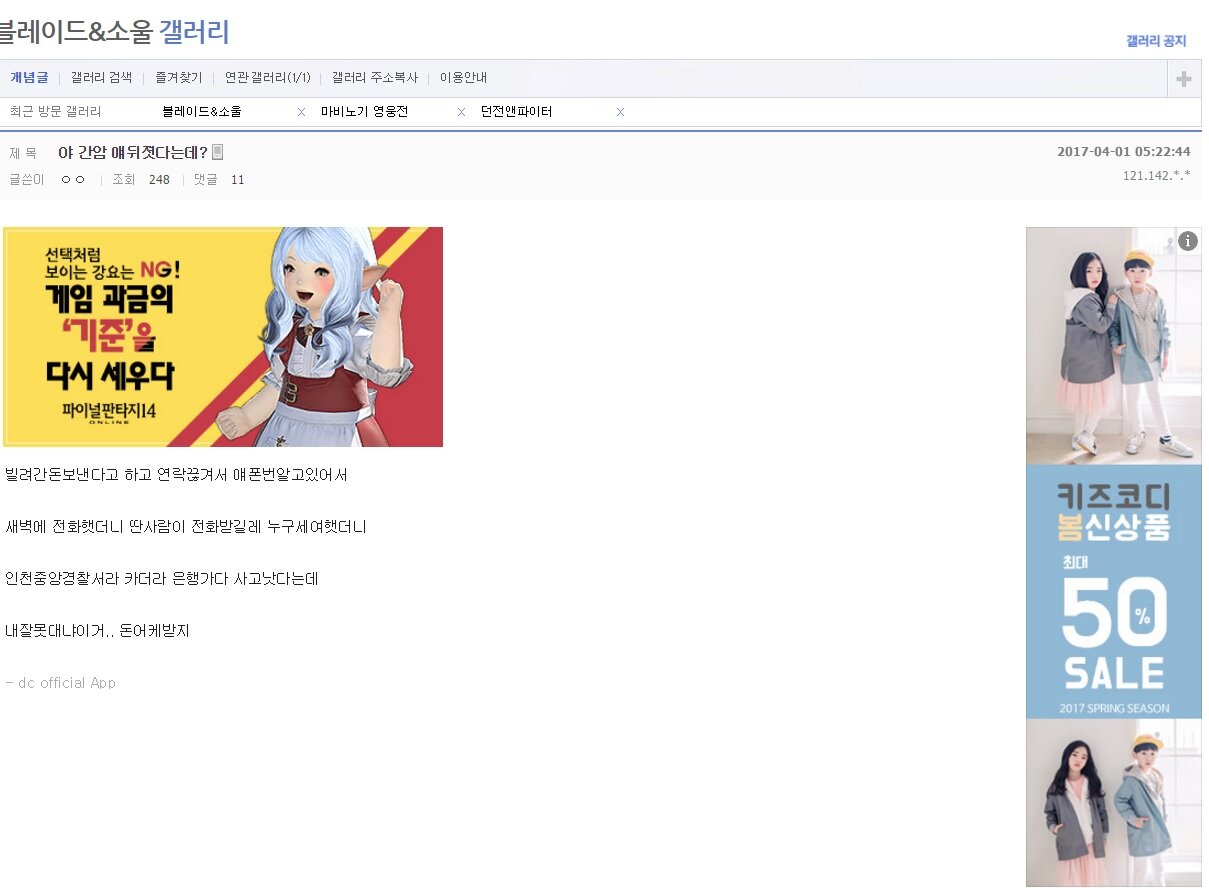Open the ad info icon on the Kids Codi banner
This screenshot has height=888, width=1209.
(x=1188, y=240)
